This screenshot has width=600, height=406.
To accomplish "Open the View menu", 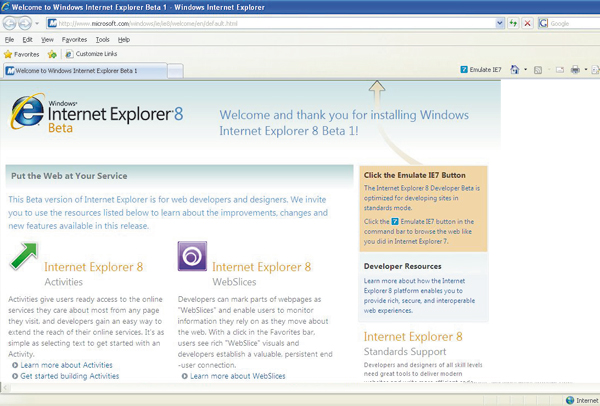I will point(47,39).
